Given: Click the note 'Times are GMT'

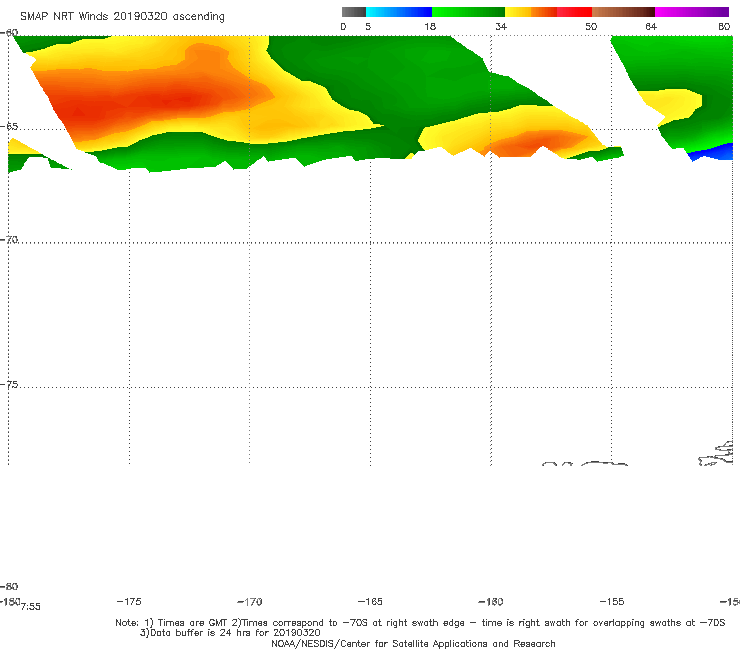Looking at the screenshot, I should click(186, 623).
